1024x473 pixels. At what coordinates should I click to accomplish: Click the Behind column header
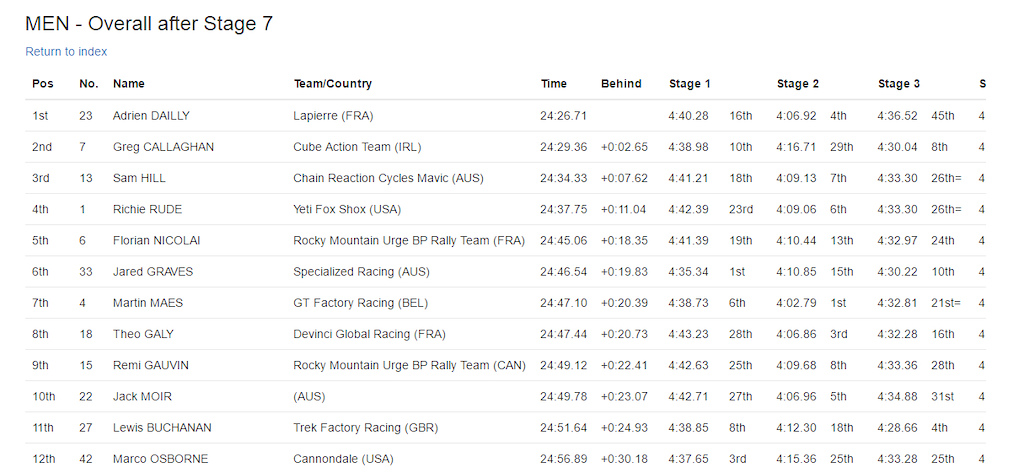[x=621, y=84]
